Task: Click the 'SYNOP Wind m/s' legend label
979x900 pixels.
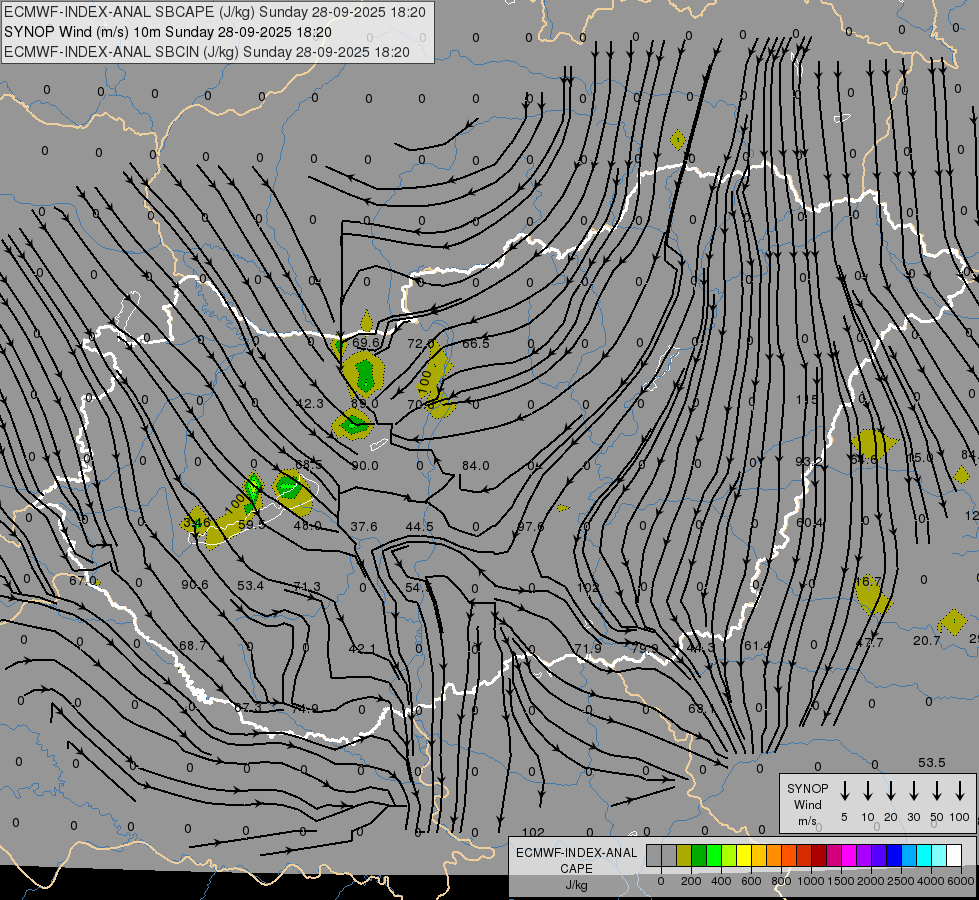Action: coord(807,804)
